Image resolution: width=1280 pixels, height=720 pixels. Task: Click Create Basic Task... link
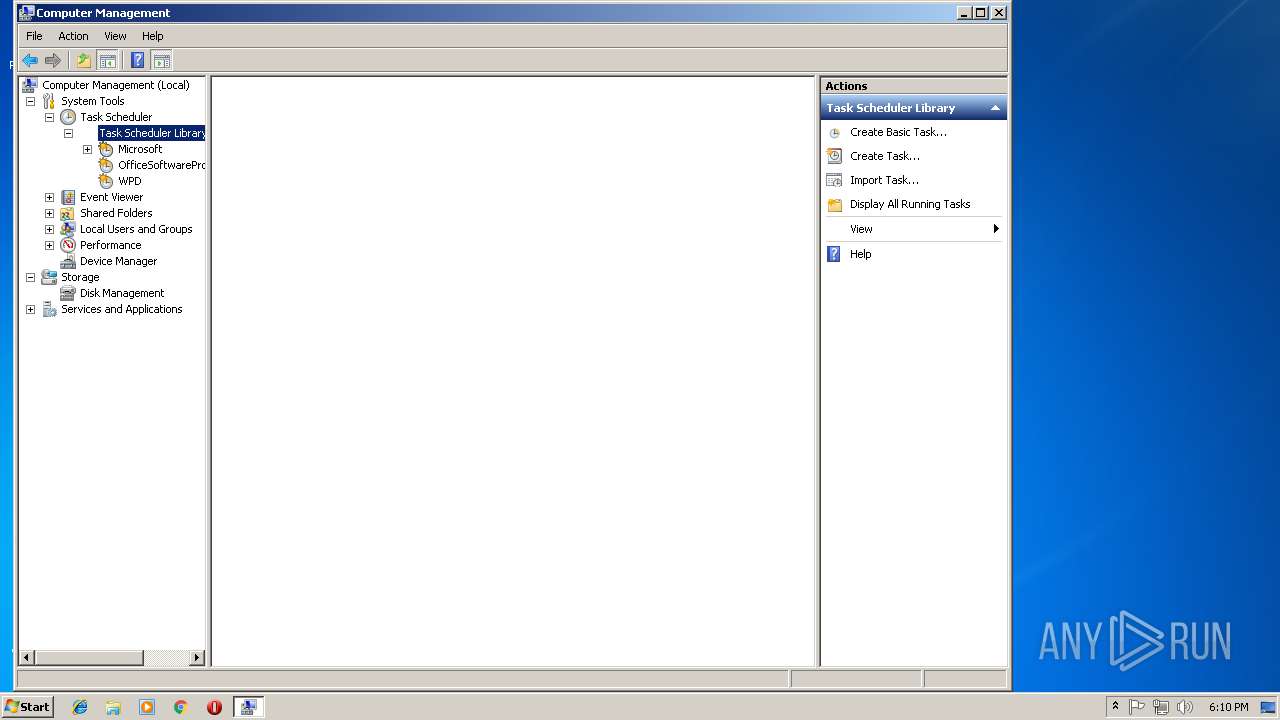point(898,132)
